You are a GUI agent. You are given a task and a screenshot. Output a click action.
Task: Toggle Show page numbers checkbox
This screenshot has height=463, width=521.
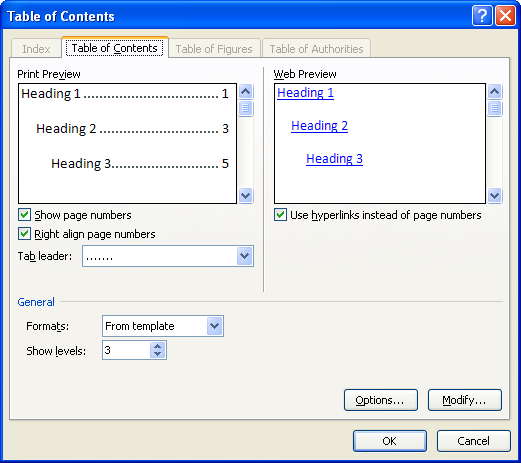coord(24,215)
